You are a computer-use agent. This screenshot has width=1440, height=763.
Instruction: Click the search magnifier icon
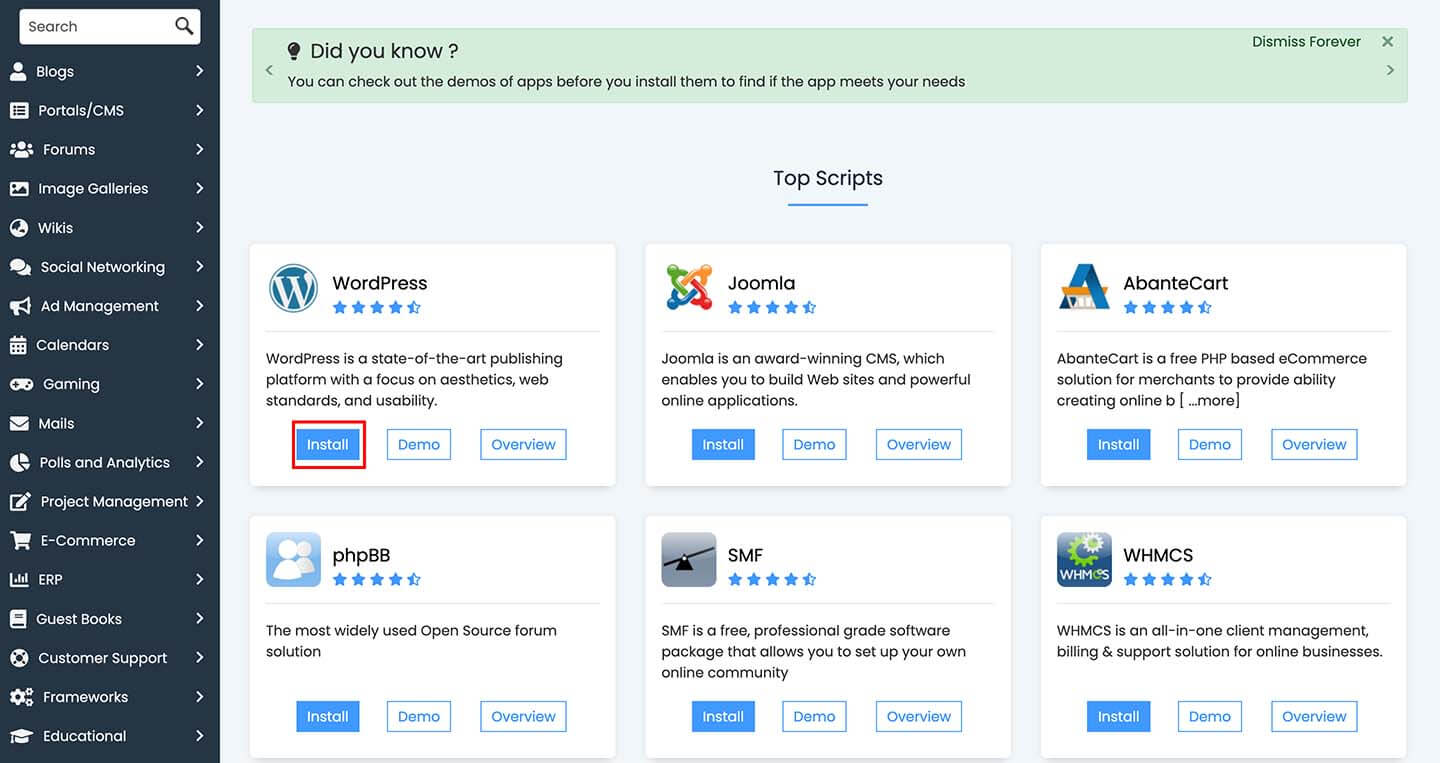[184, 26]
